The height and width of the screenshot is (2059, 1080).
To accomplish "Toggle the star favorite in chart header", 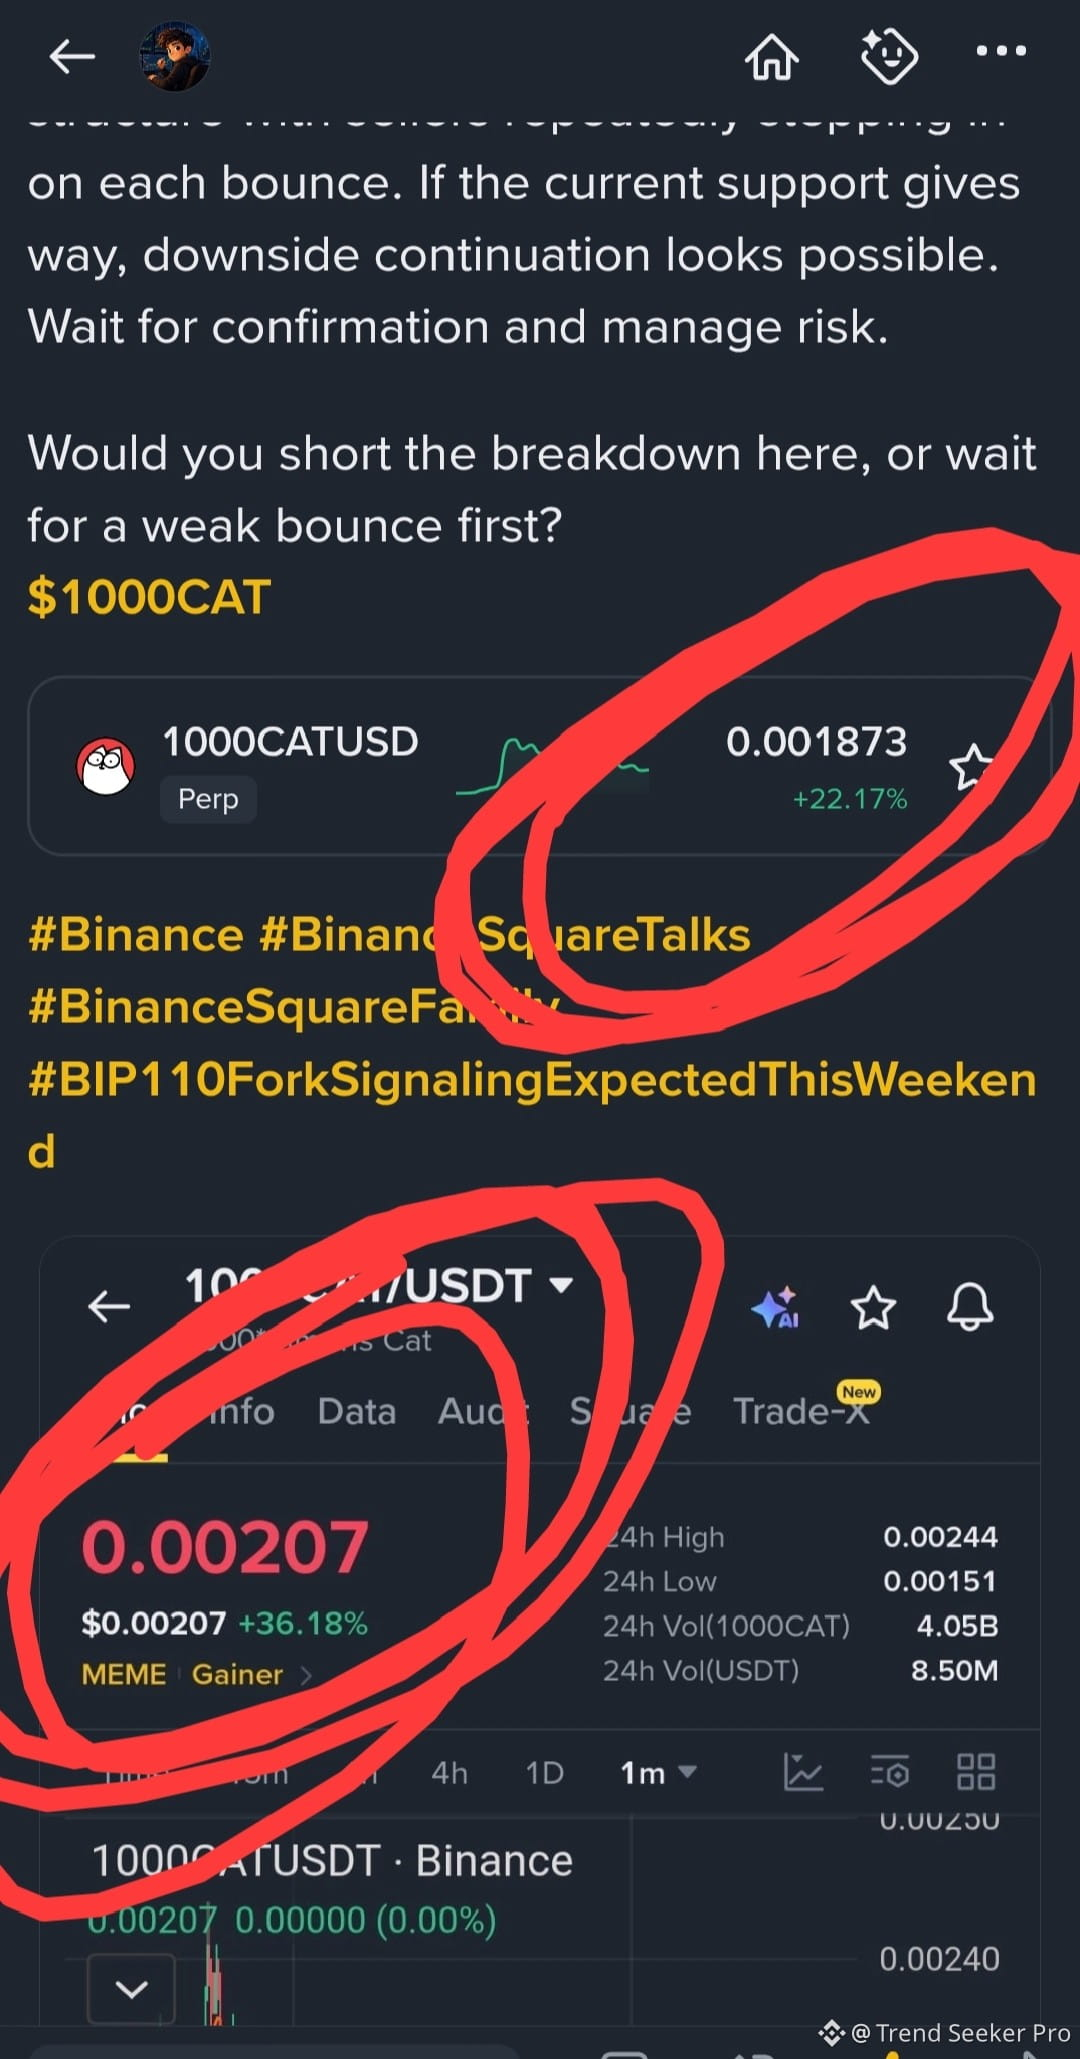I will (x=873, y=1307).
